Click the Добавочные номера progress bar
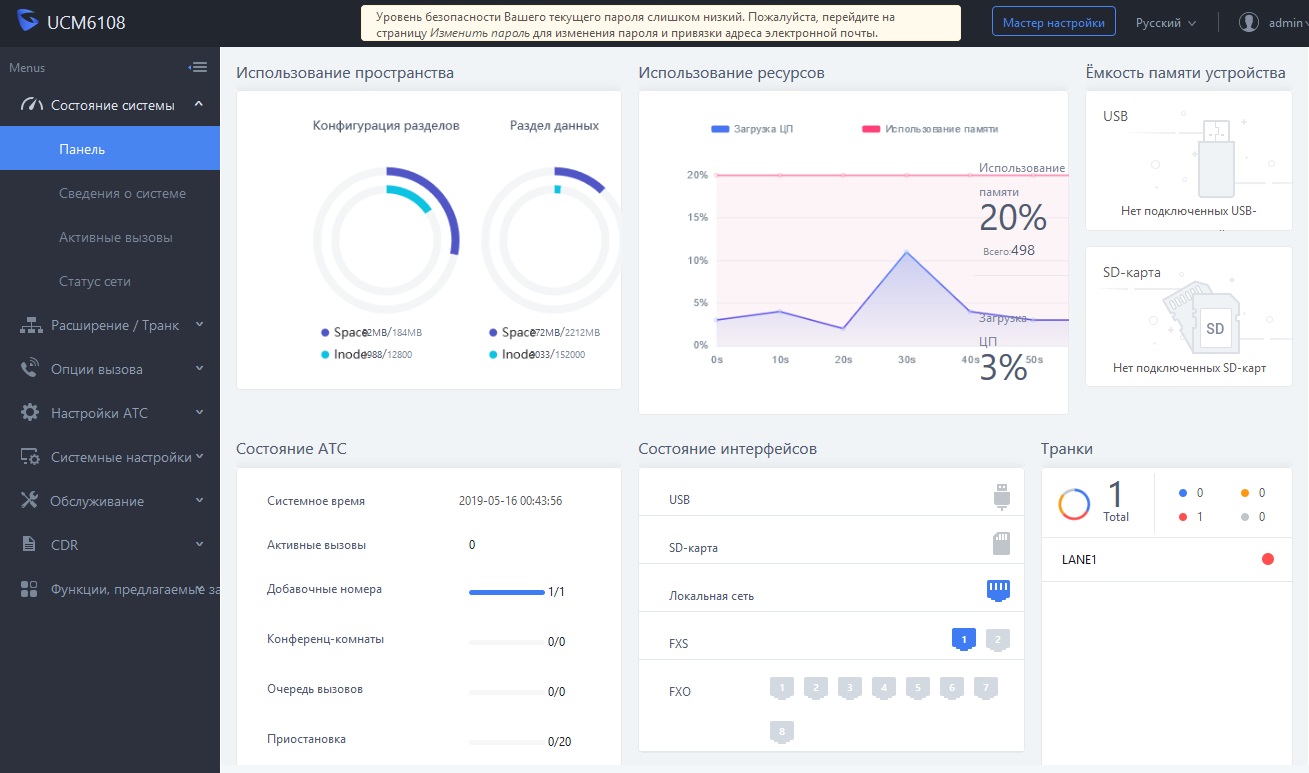 coord(506,592)
